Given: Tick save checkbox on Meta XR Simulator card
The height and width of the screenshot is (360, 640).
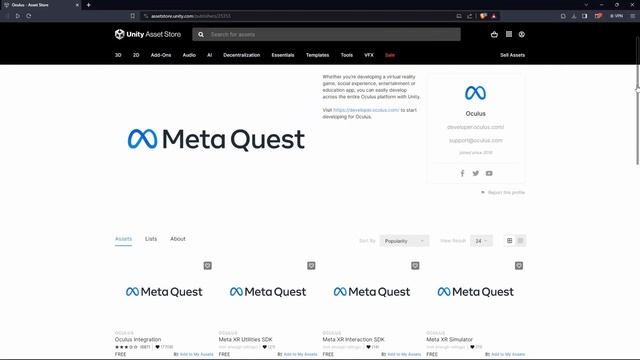Looking at the screenshot, I should (x=519, y=266).
